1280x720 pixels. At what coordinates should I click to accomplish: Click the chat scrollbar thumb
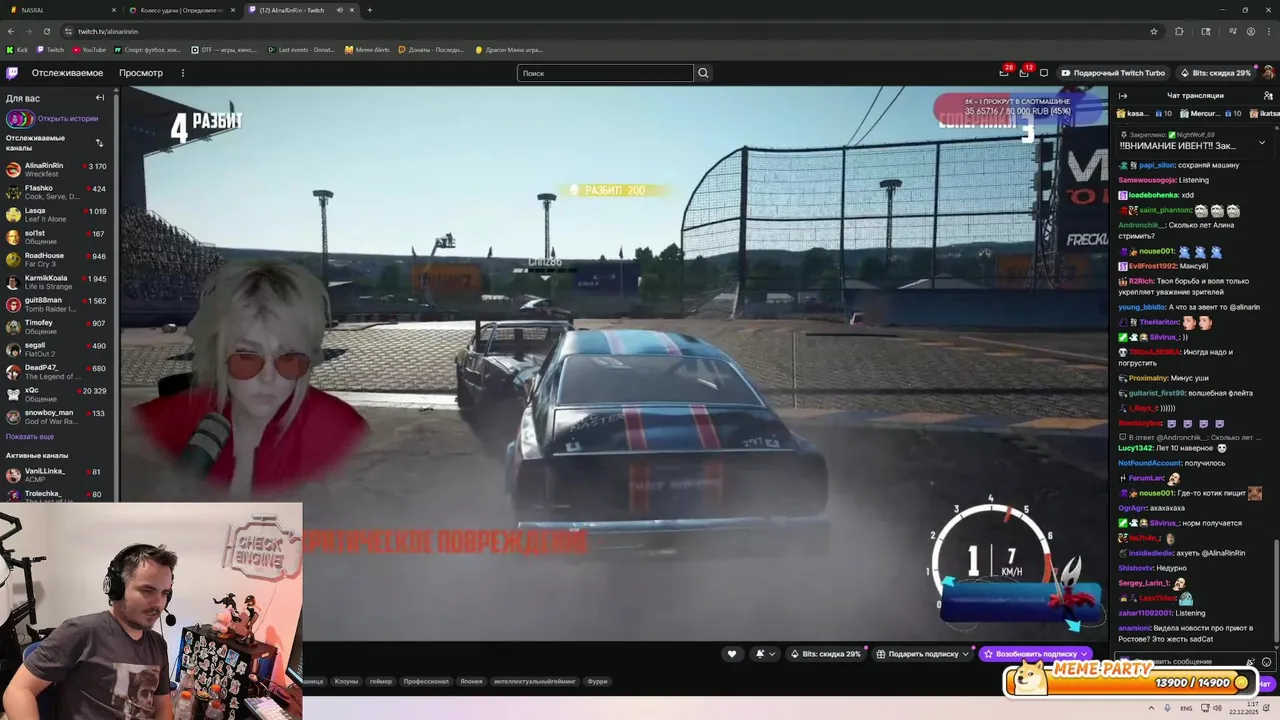[x=1275, y=590]
